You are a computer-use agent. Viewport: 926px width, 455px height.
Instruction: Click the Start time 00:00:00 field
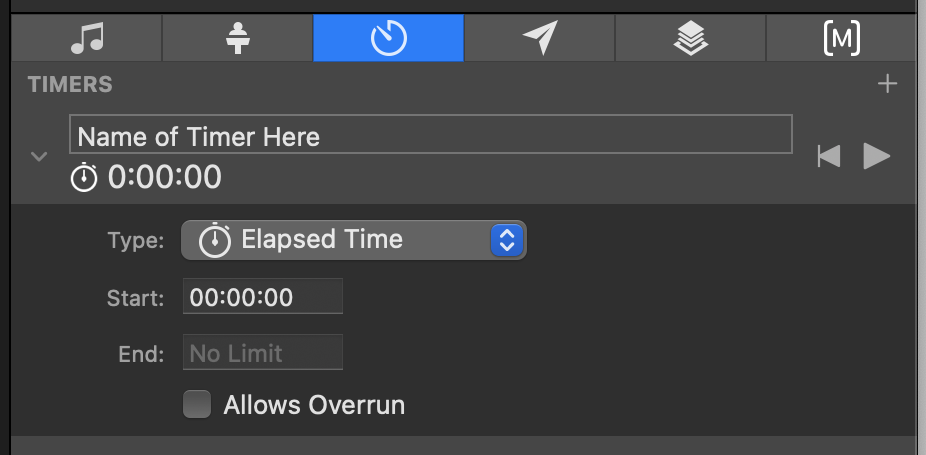point(262,297)
